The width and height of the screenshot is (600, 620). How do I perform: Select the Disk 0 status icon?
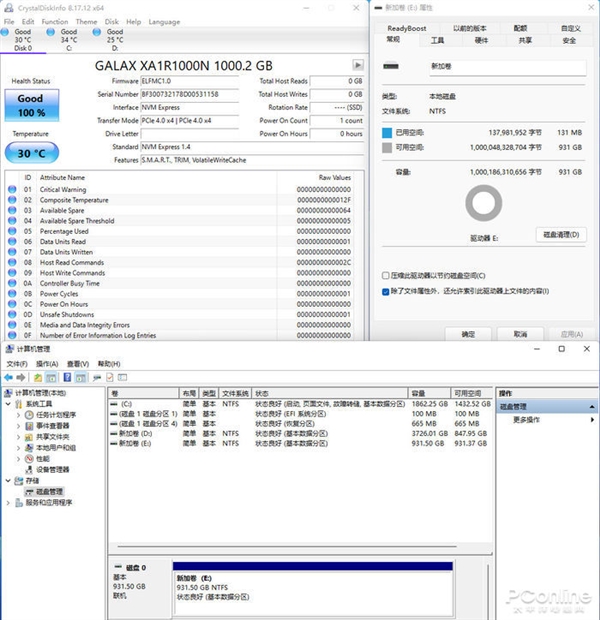click(x=5, y=32)
